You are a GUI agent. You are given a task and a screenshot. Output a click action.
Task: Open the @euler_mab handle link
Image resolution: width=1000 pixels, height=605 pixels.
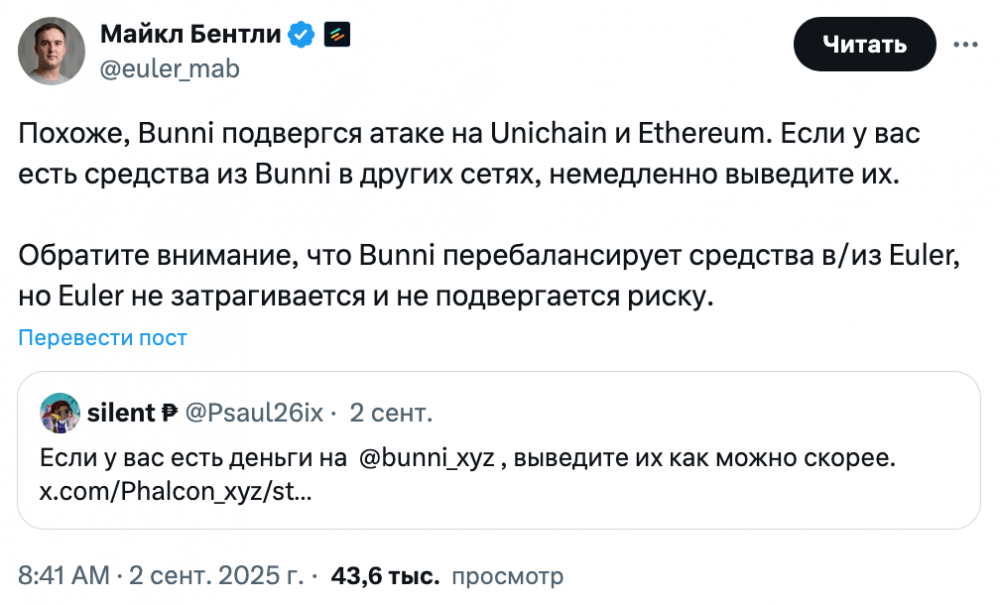pyautogui.click(x=170, y=69)
